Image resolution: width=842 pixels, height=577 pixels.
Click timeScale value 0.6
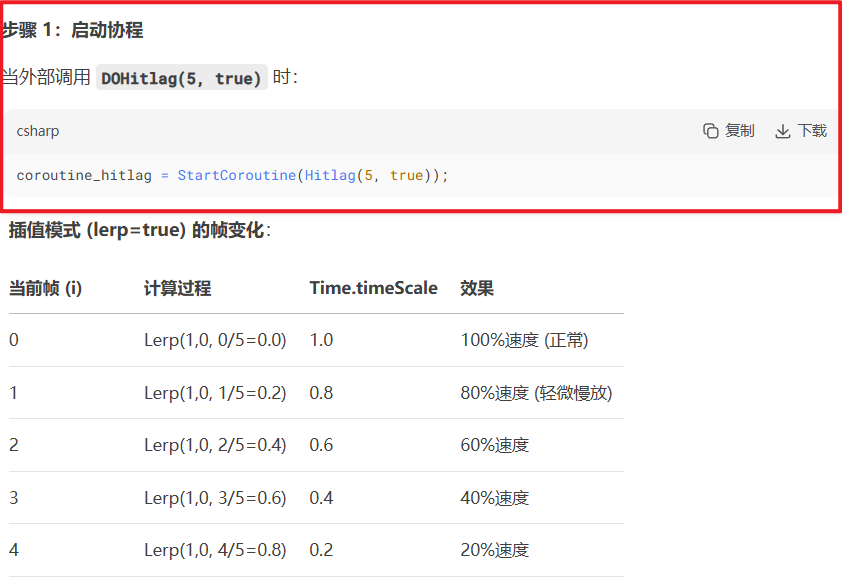pyautogui.click(x=321, y=445)
